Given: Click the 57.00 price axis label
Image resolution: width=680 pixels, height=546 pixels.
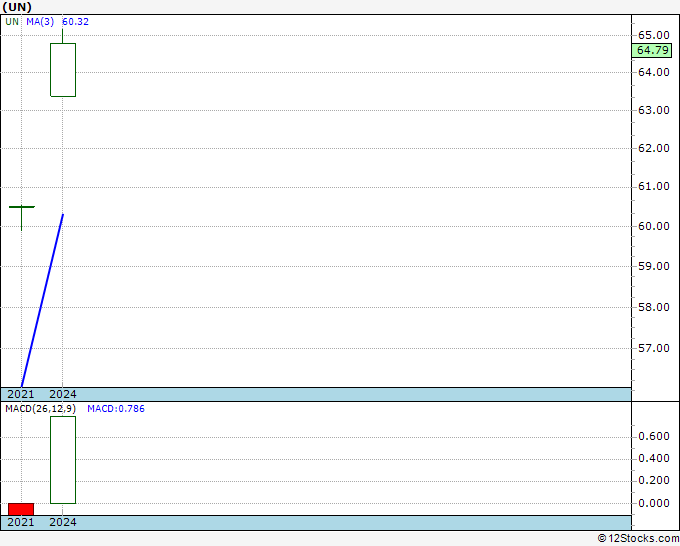Looking at the screenshot, I should coord(654,348).
